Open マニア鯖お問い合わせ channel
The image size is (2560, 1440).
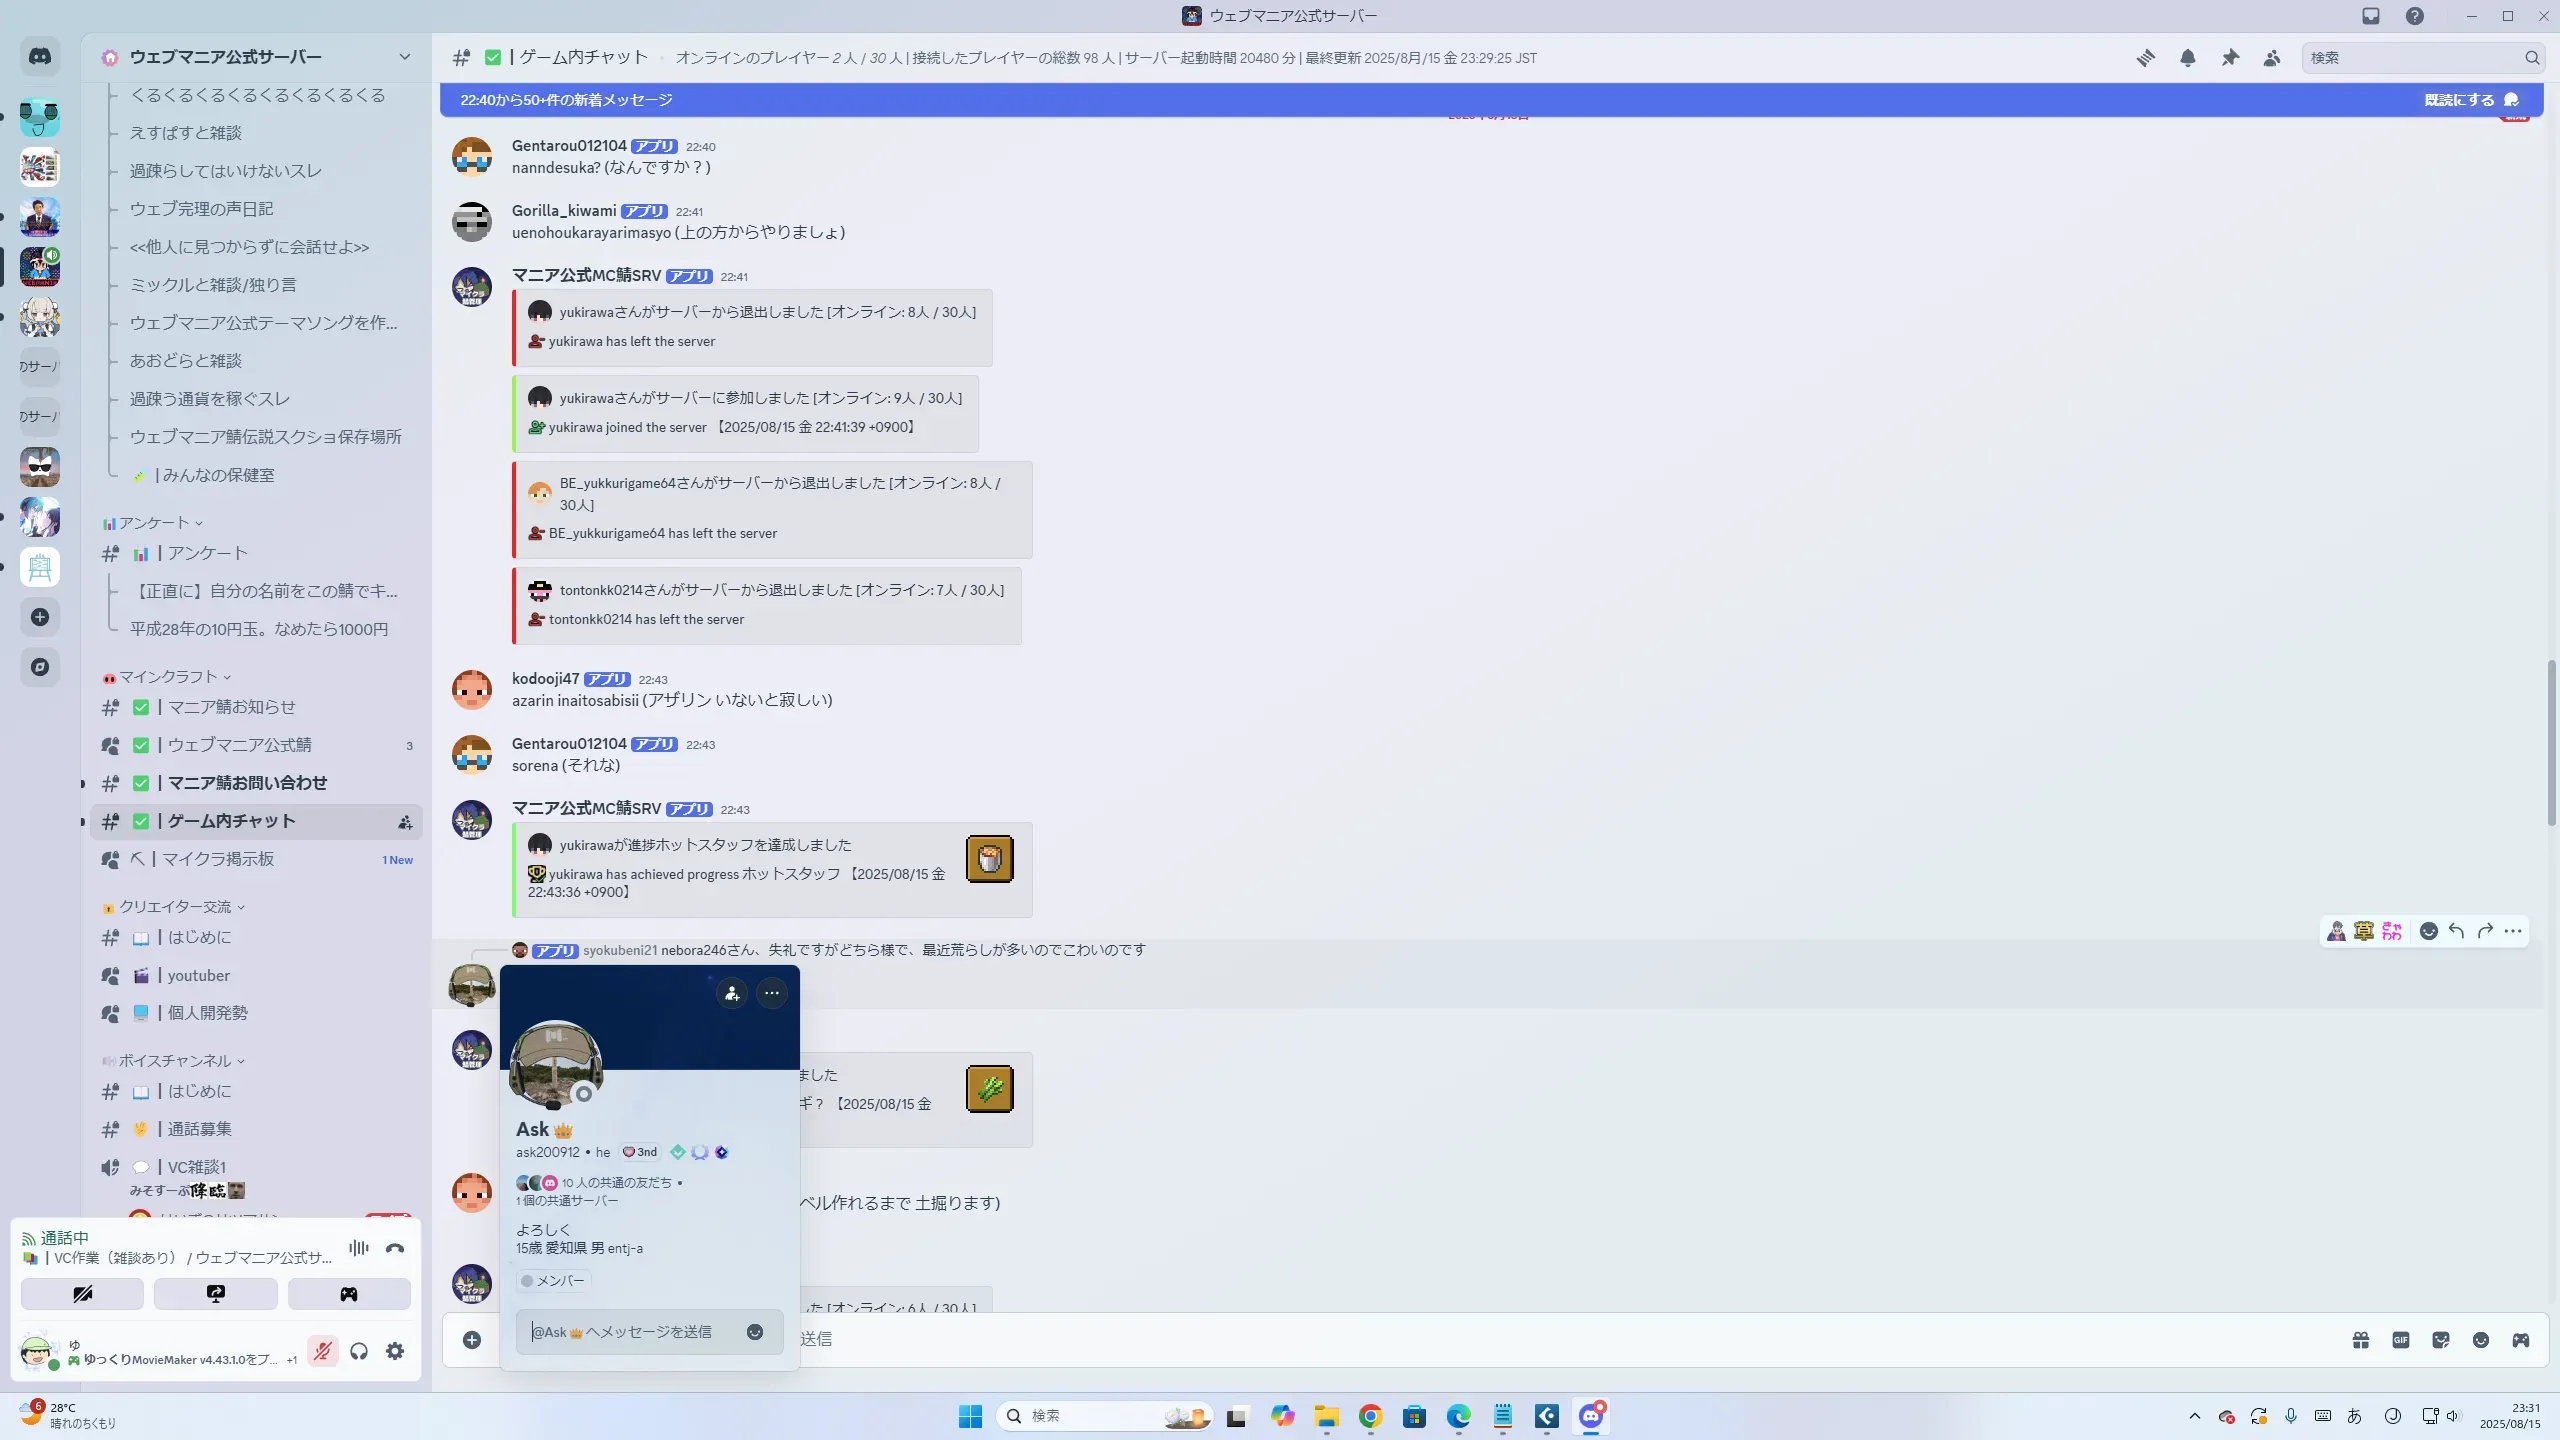[247, 783]
